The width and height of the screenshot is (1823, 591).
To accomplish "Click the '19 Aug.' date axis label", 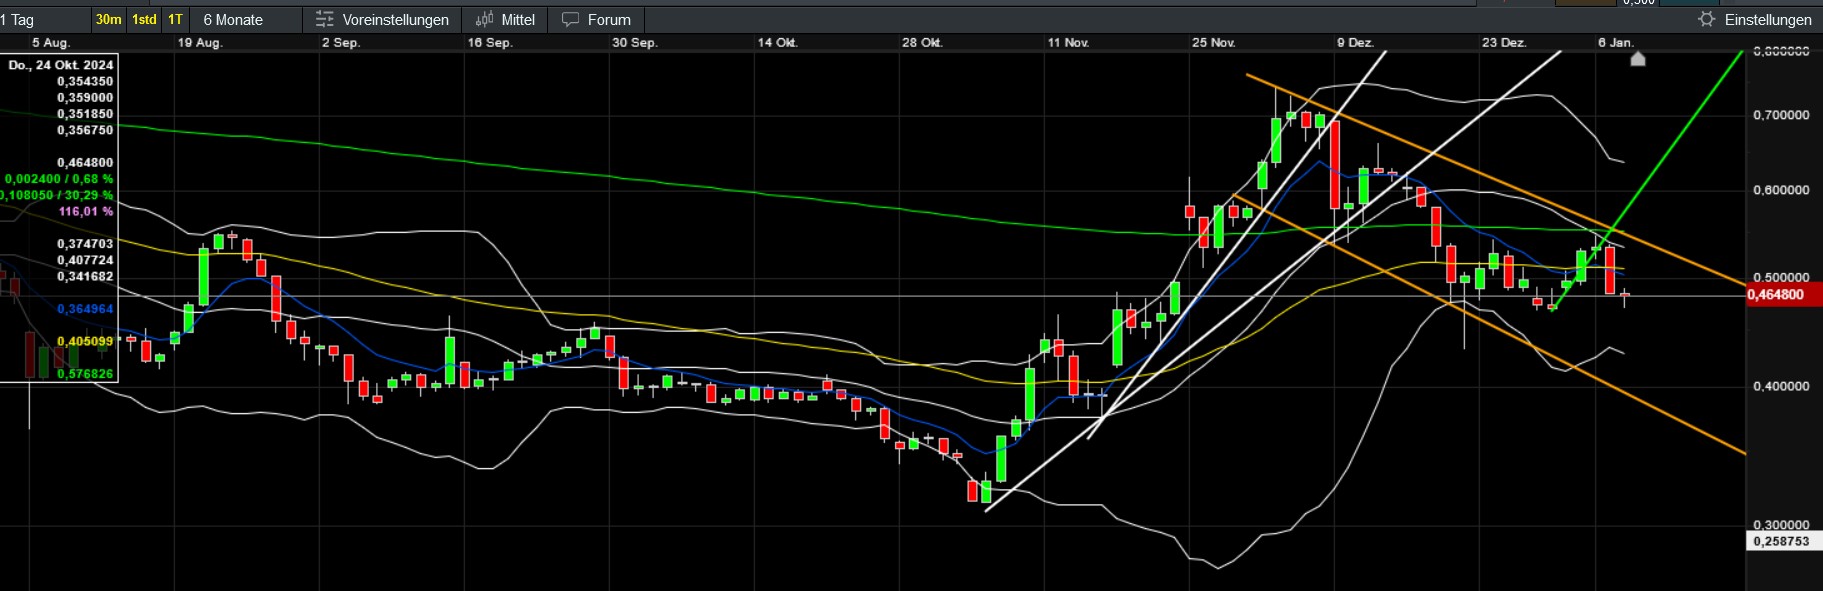I will tap(200, 43).
